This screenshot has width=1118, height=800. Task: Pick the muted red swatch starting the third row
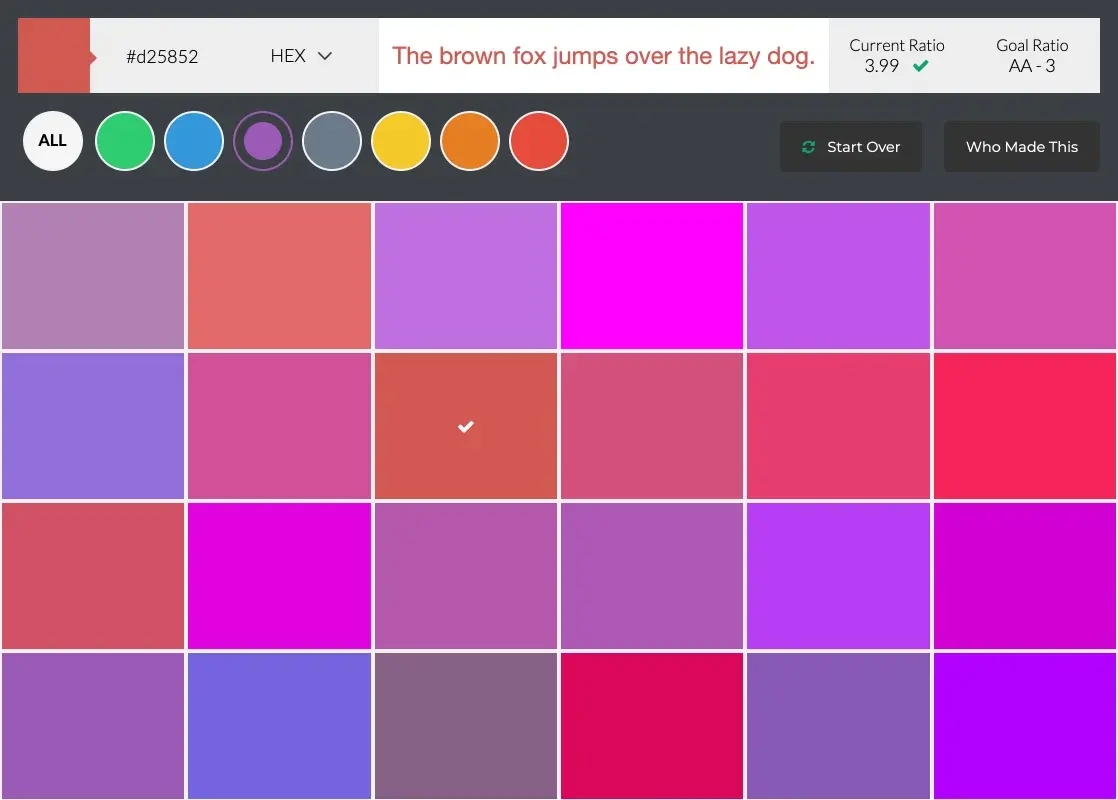tap(93, 576)
